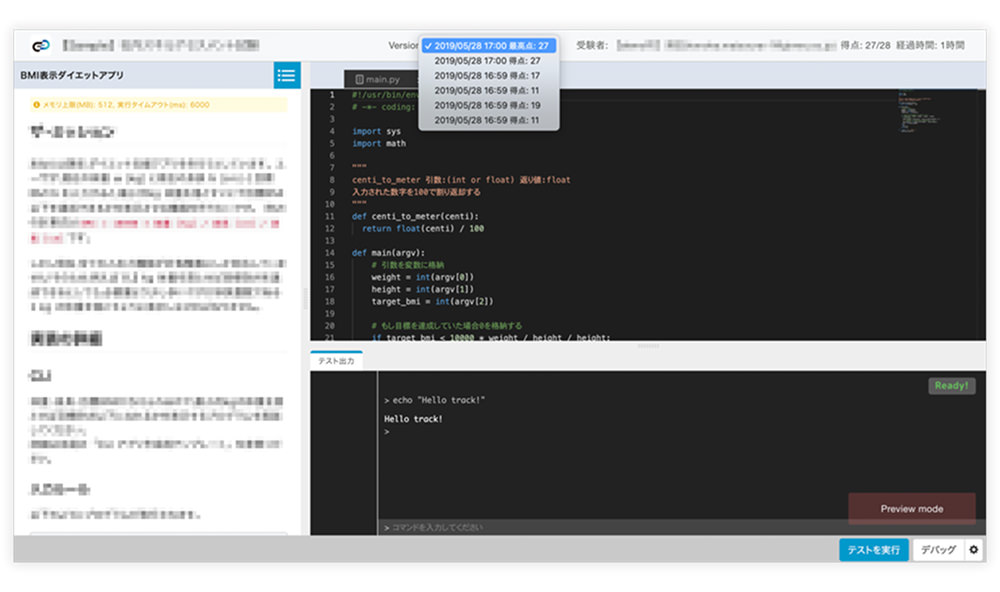The height and width of the screenshot is (592, 1000).
Task: Click the Ready! status badge
Action: tap(951, 386)
